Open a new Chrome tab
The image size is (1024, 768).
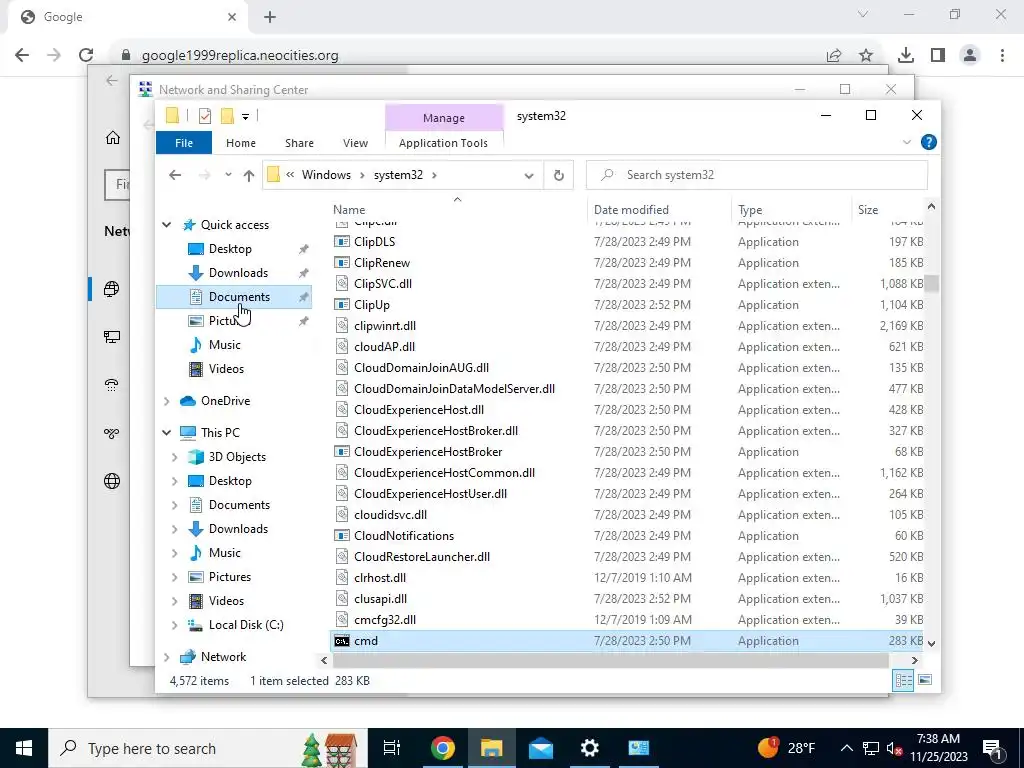pos(270,17)
